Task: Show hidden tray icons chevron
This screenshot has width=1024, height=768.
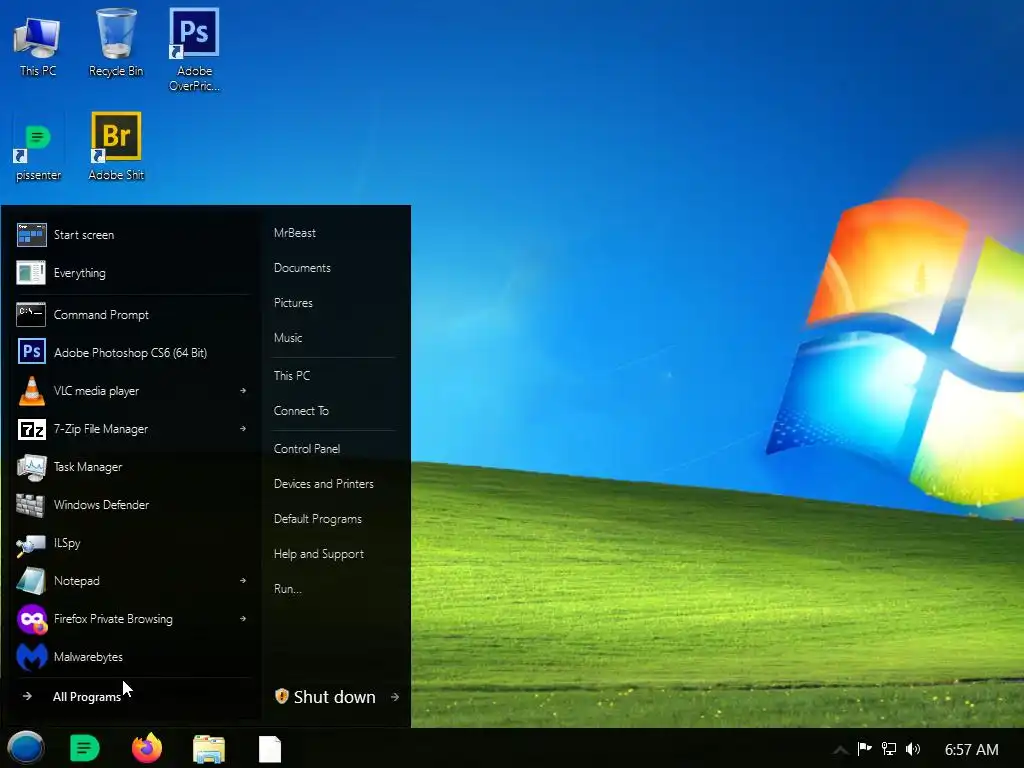Action: click(840, 749)
